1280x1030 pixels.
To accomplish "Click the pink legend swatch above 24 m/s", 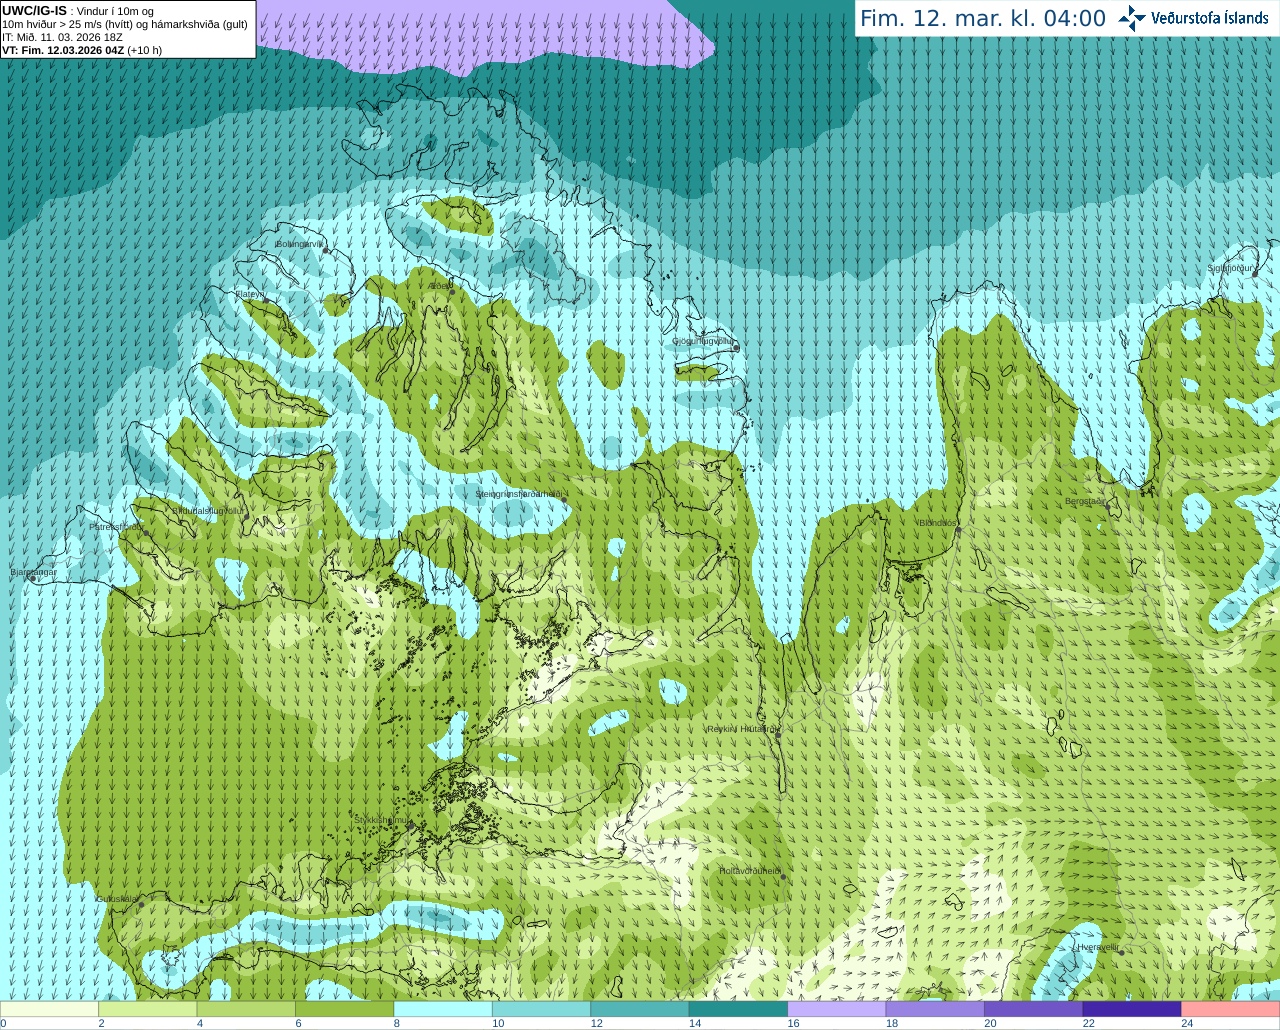I will [1231, 1009].
